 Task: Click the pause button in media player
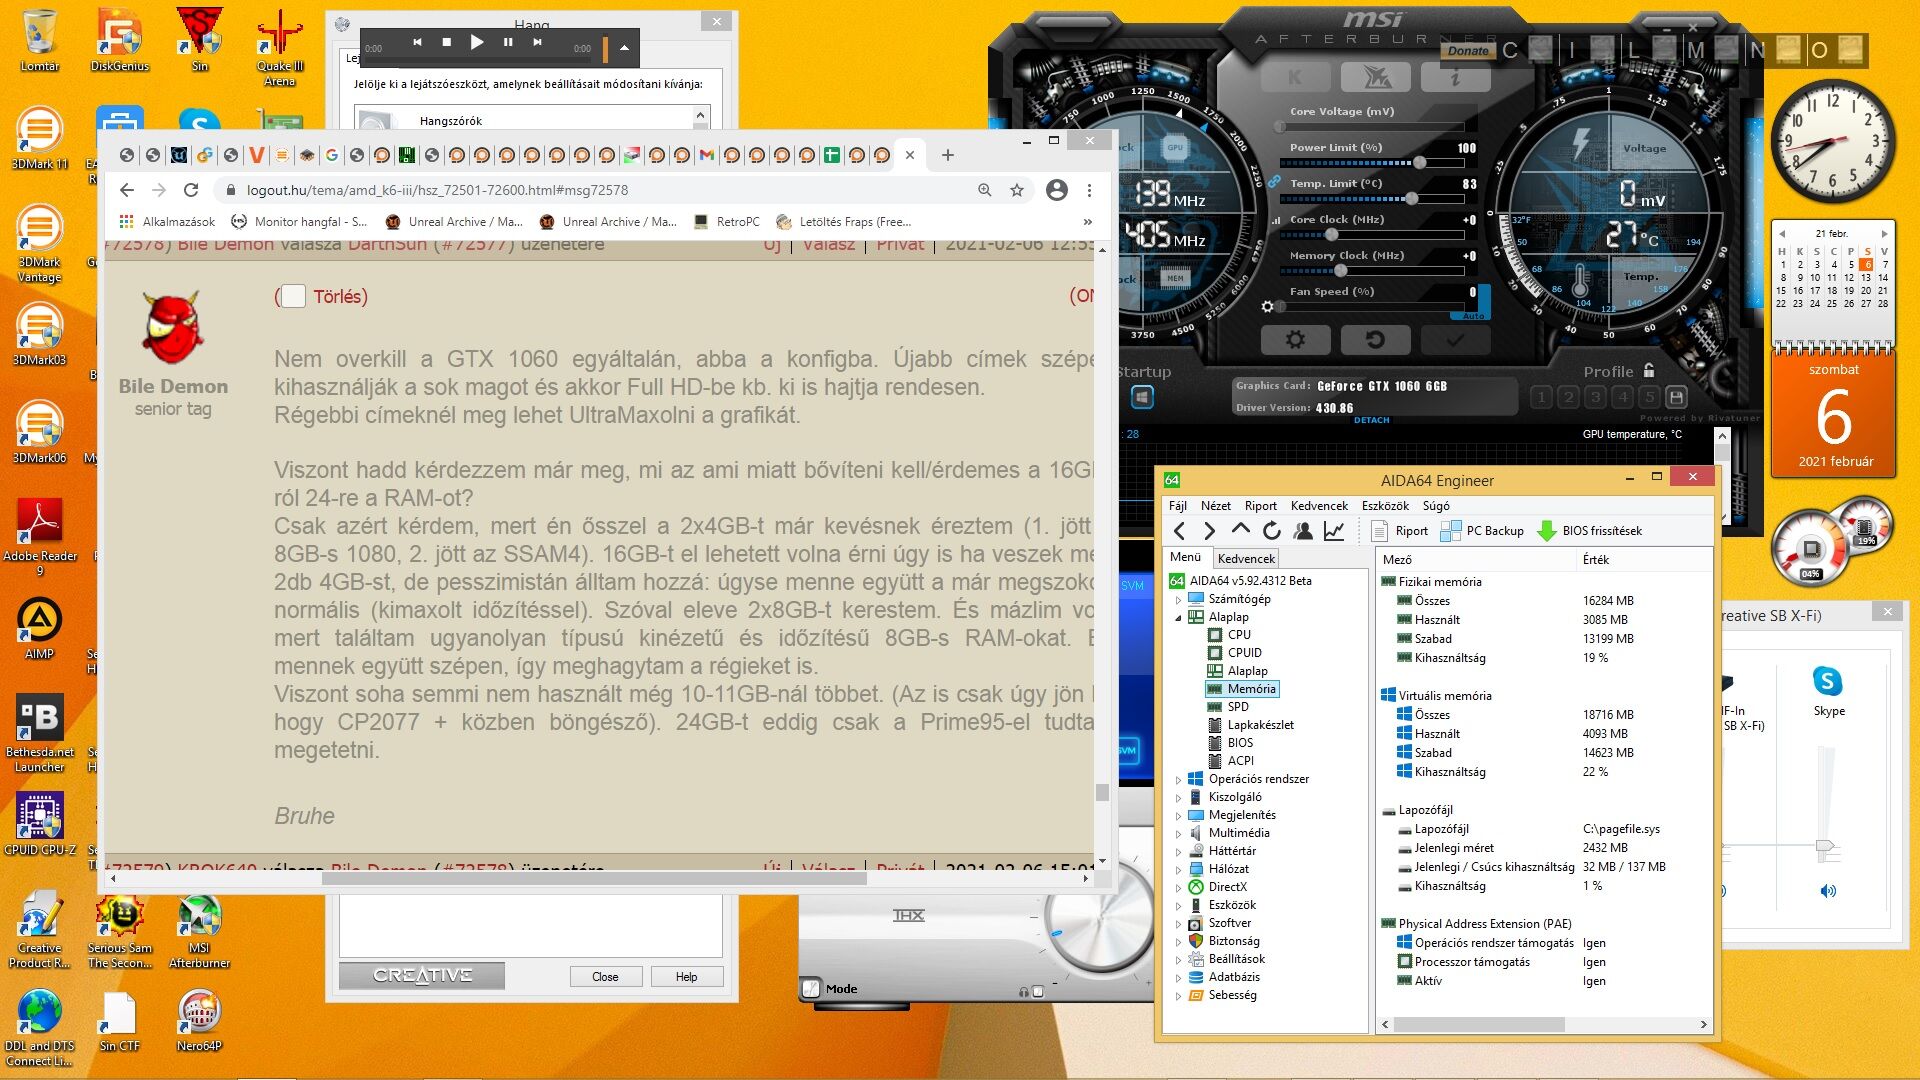point(508,42)
